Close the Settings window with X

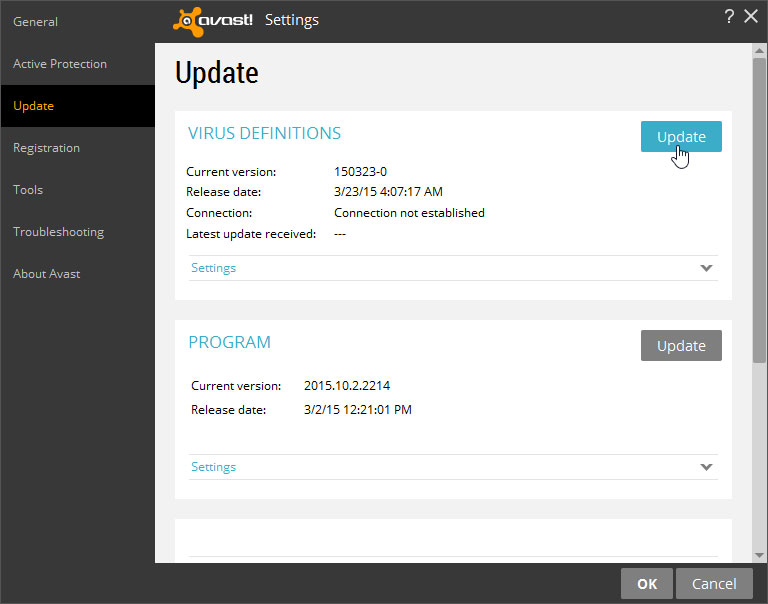click(x=751, y=16)
